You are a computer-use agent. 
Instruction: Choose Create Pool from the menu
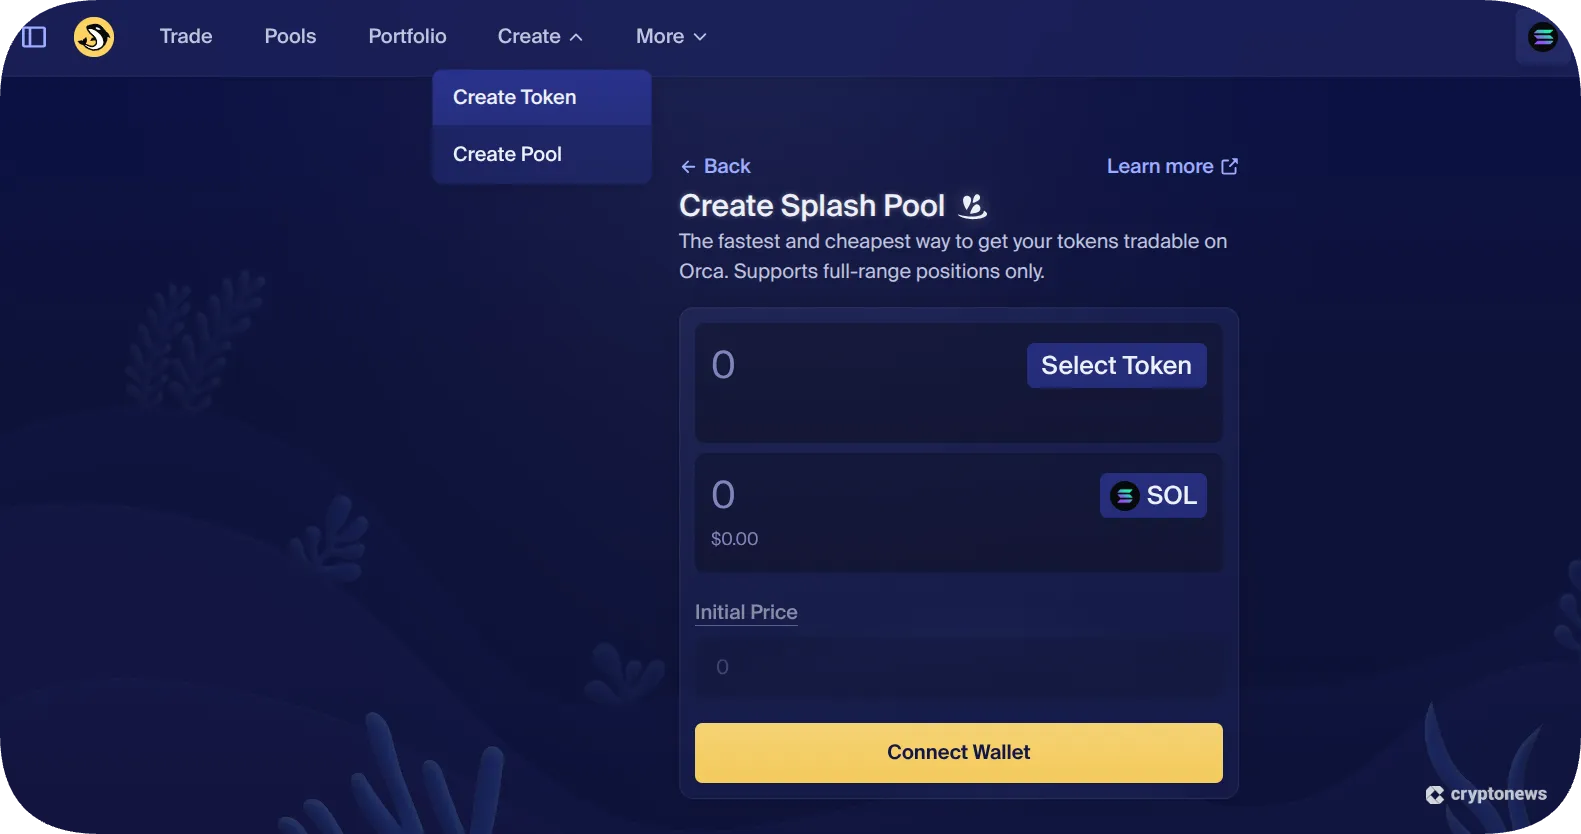507,154
